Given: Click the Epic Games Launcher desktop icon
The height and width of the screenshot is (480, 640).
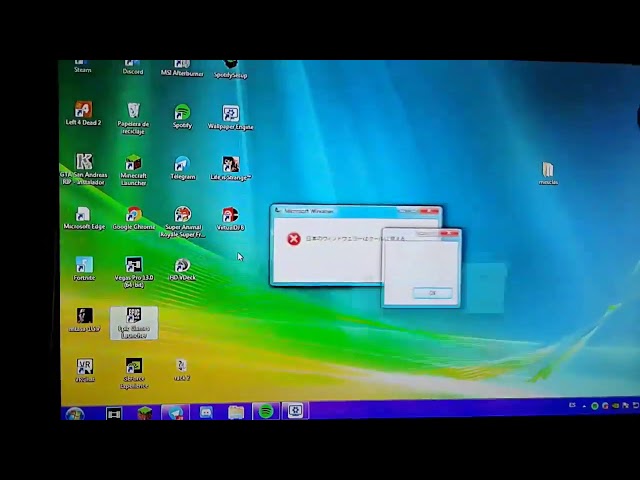Looking at the screenshot, I should 133,318.
